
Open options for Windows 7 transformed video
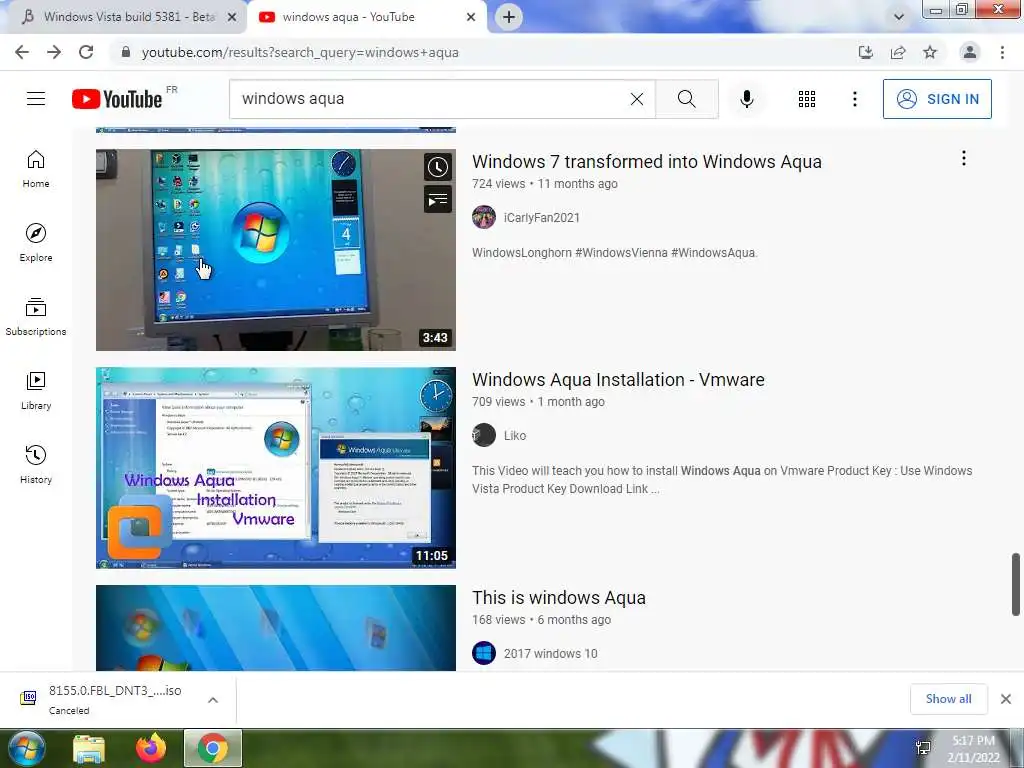(963, 158)
